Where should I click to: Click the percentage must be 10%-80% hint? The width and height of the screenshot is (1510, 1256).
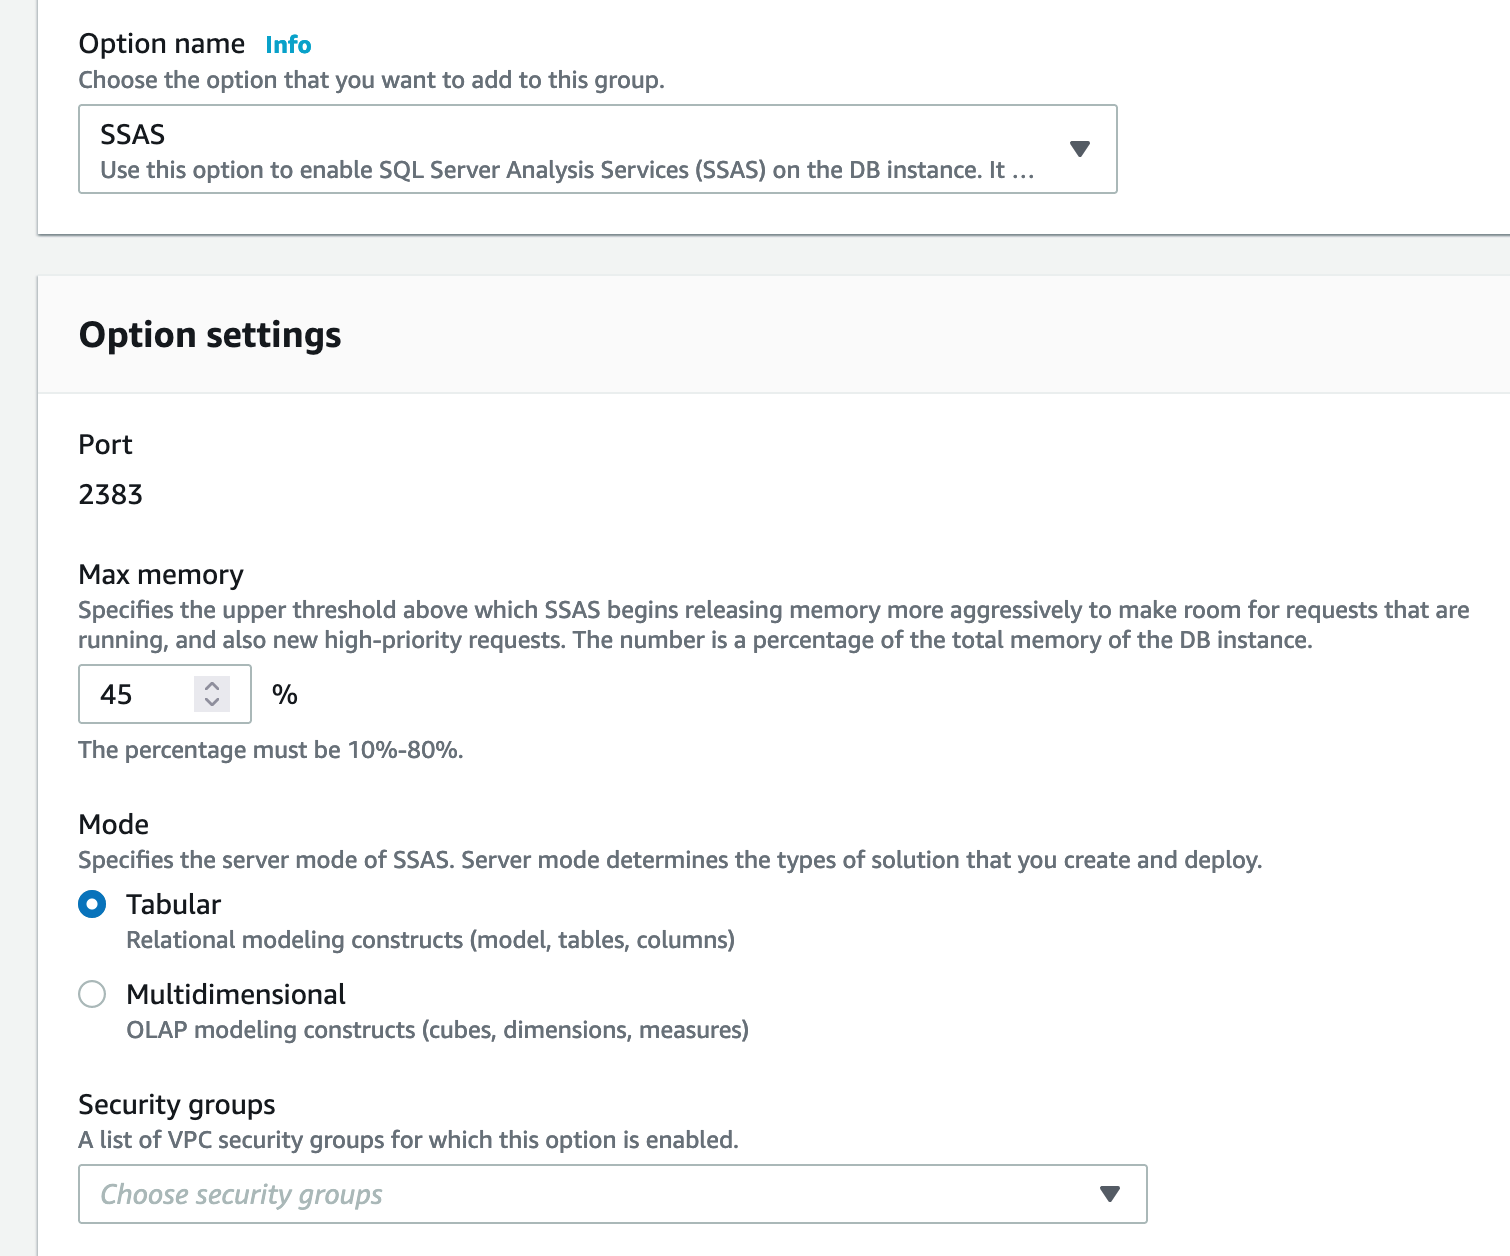point(270,750)
